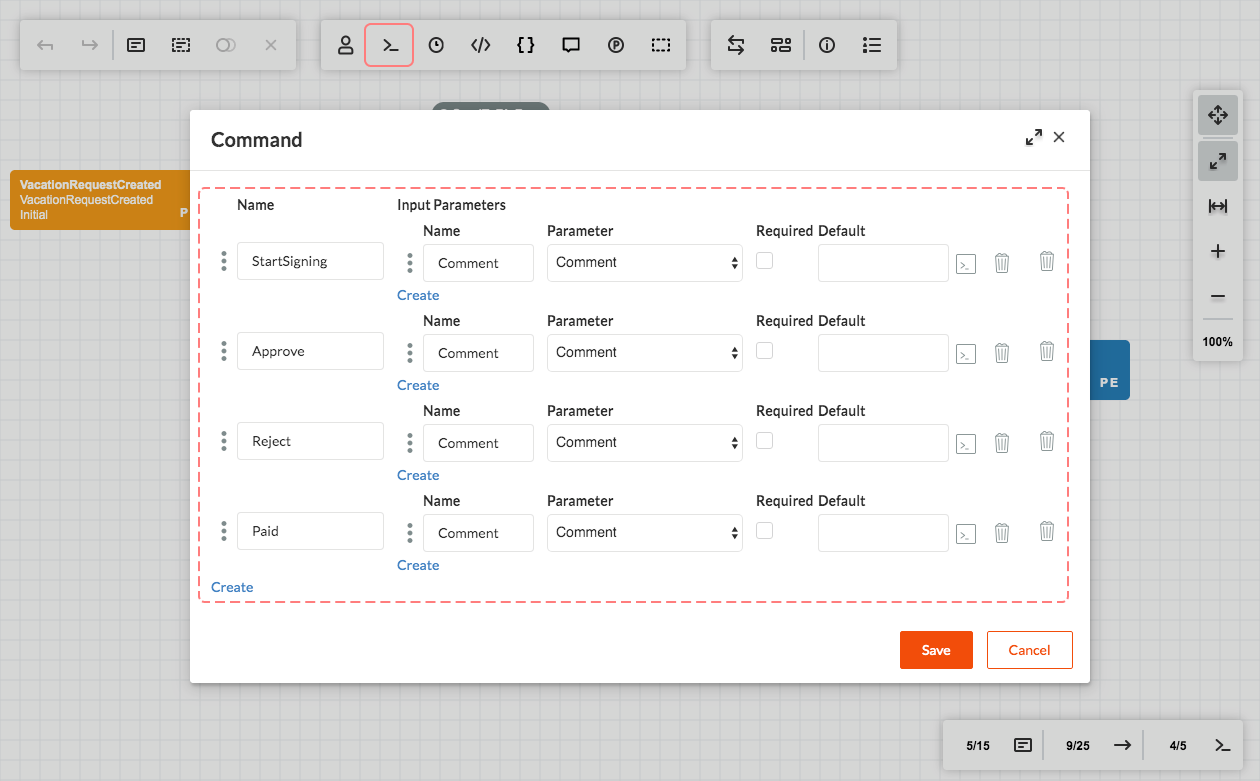Click the activities icon in status bar
Screen dimensions: 1260x781
[x=1023, y=745]
